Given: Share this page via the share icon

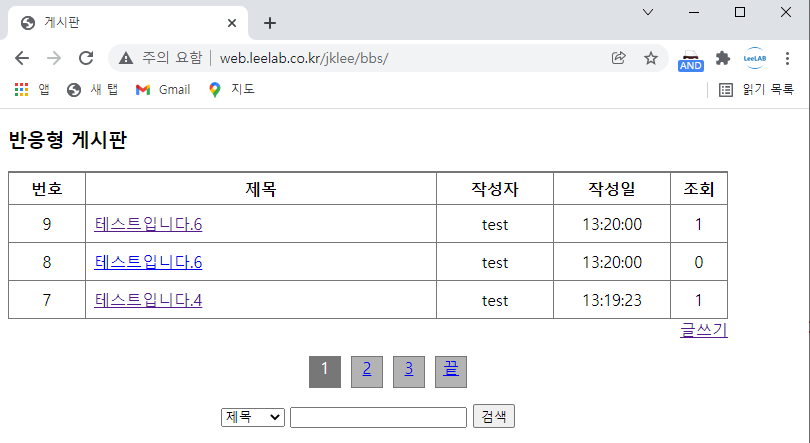Looking at the screenshot, I should point(619,58).
